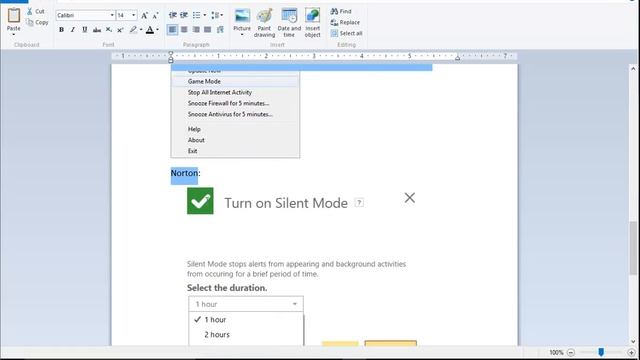Align text left
The width and height of the screenshot is (640, 360).
[172, 29]
